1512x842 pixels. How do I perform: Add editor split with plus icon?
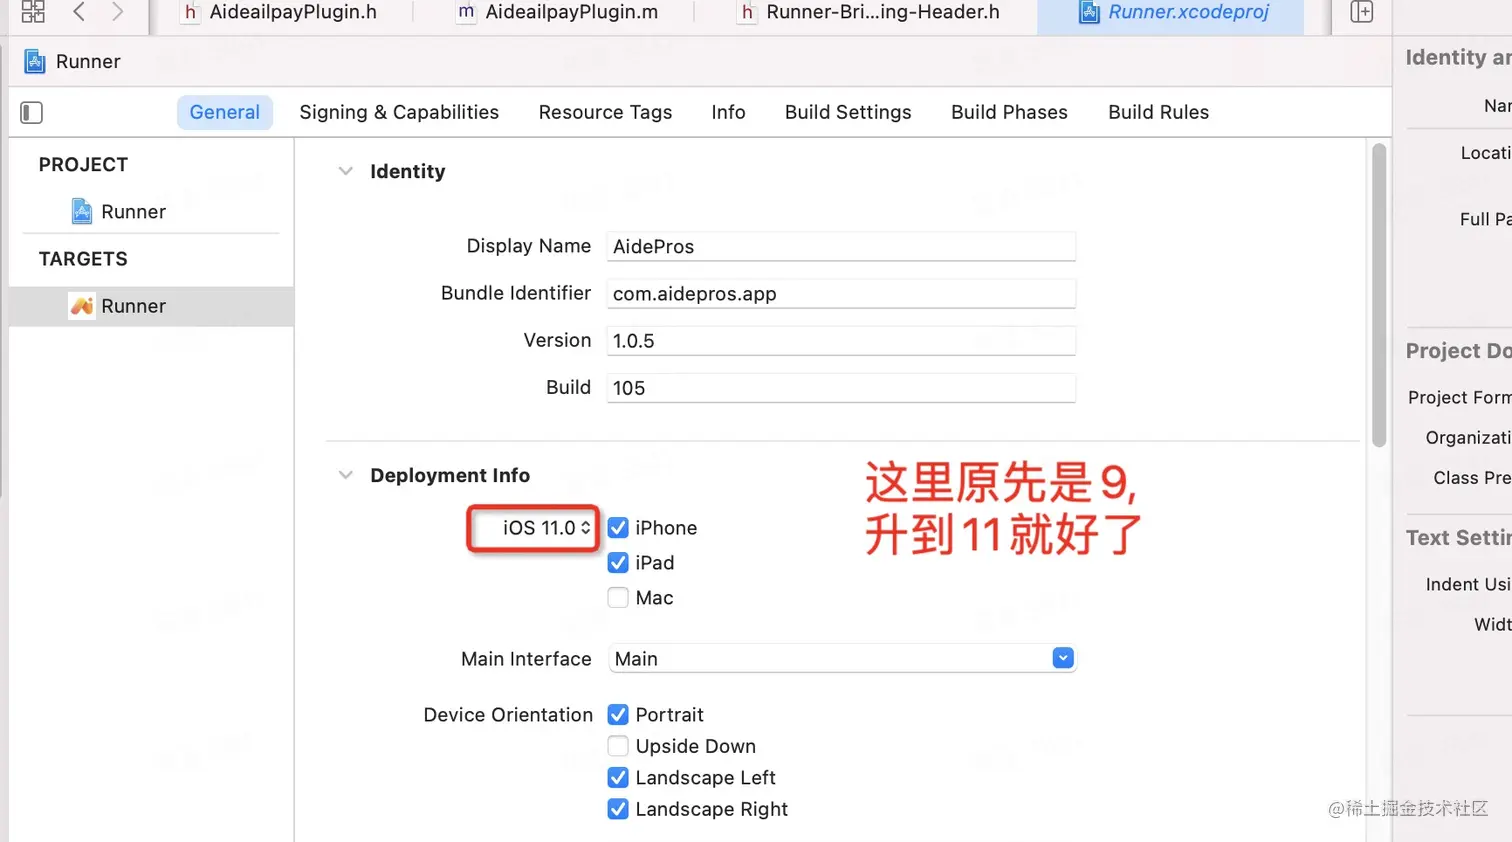[1361, 12]
